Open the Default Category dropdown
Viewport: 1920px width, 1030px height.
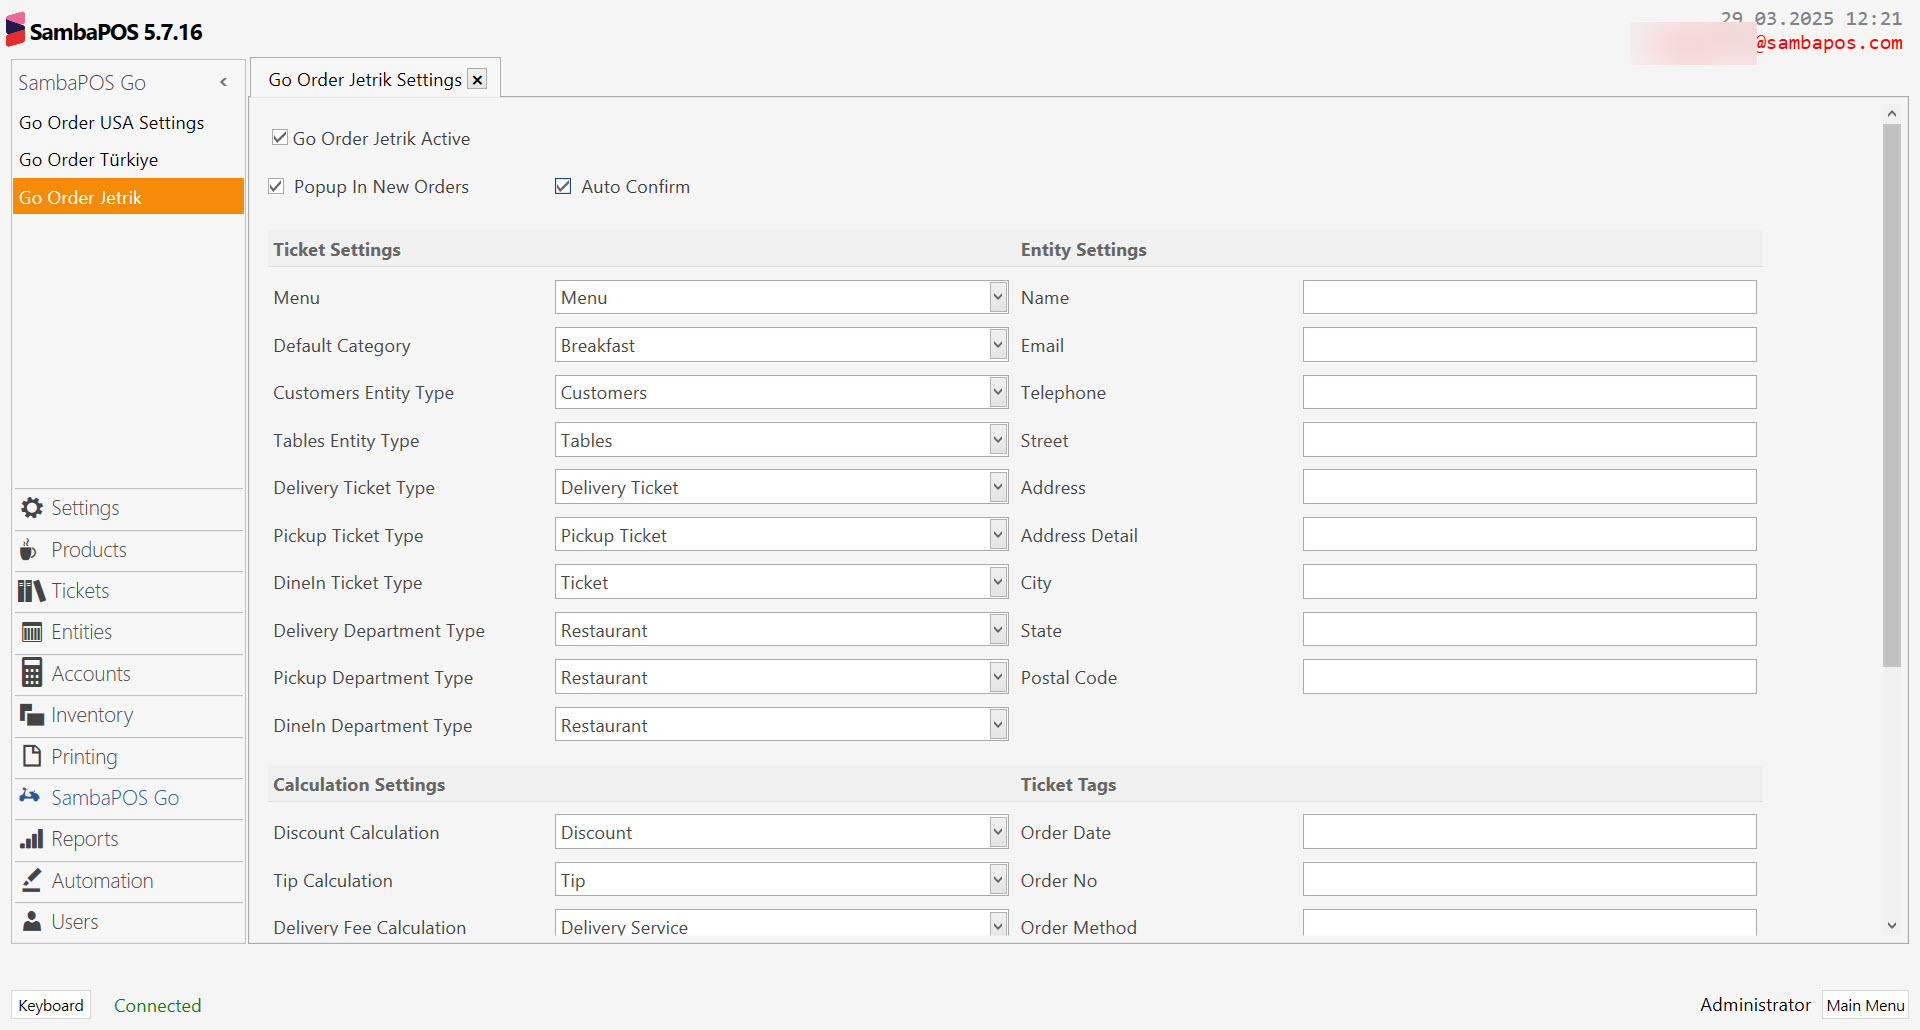click(x=996, y=344)
